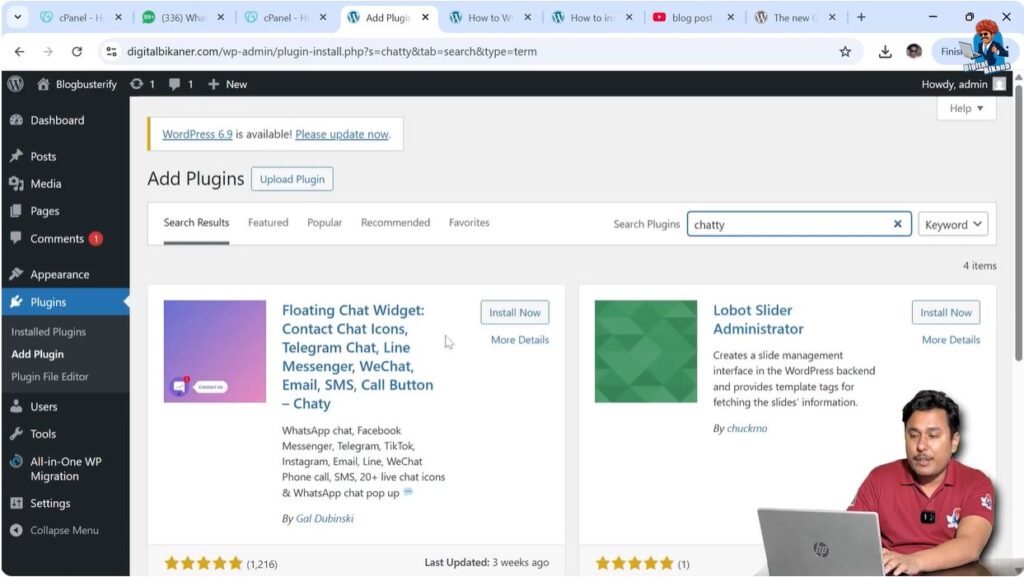Open Posts in sidebar
Image resolution: width=1024 pixels, height=577 pixels.
pos(43,157)
